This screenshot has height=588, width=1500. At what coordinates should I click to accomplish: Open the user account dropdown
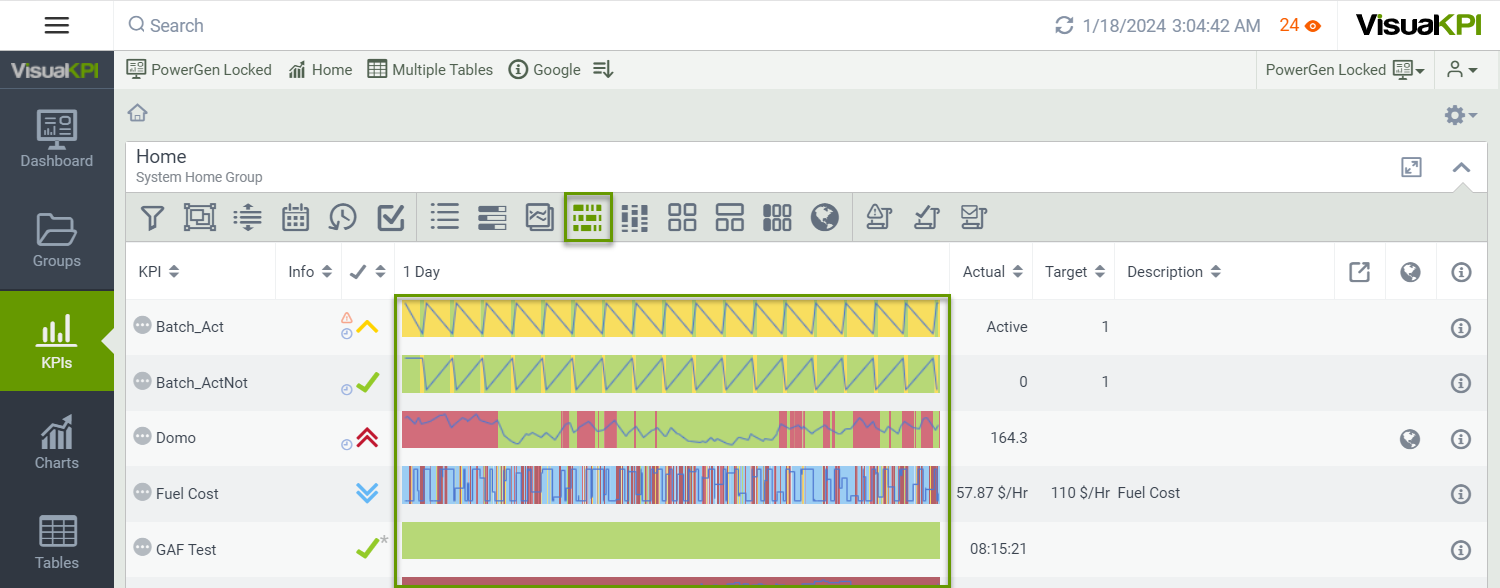coord(1461,70)
